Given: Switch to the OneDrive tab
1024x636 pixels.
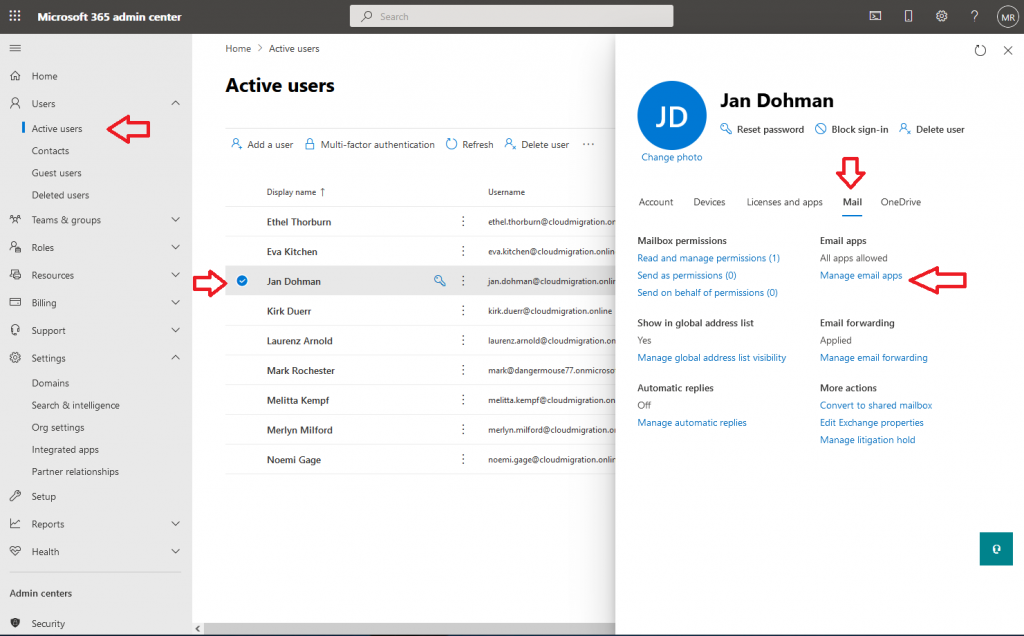Looking at the screenshot, I should click(901, 202).
